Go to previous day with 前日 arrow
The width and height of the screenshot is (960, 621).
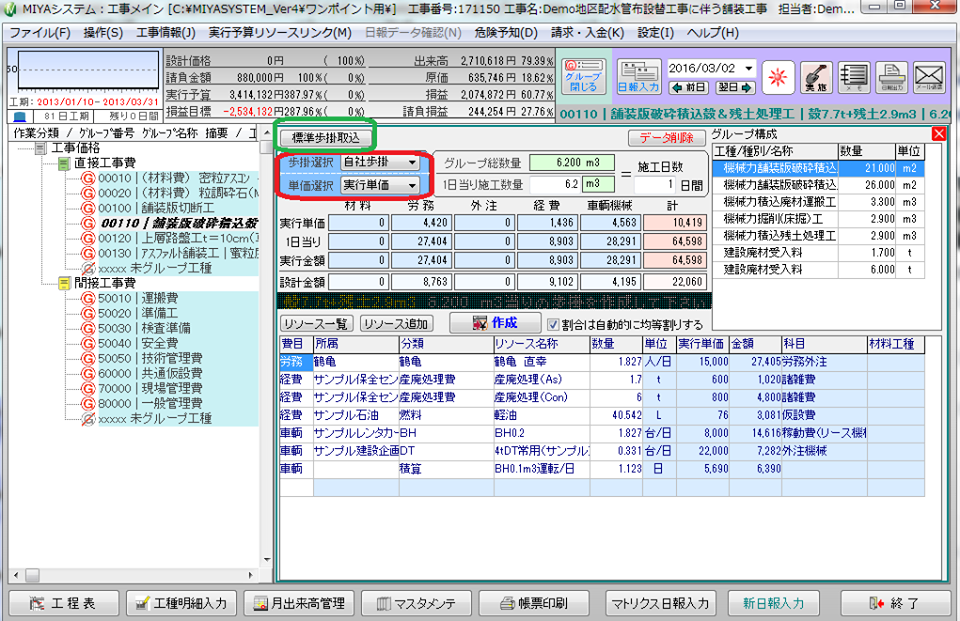pyautogui.click(x=689, y=88)
